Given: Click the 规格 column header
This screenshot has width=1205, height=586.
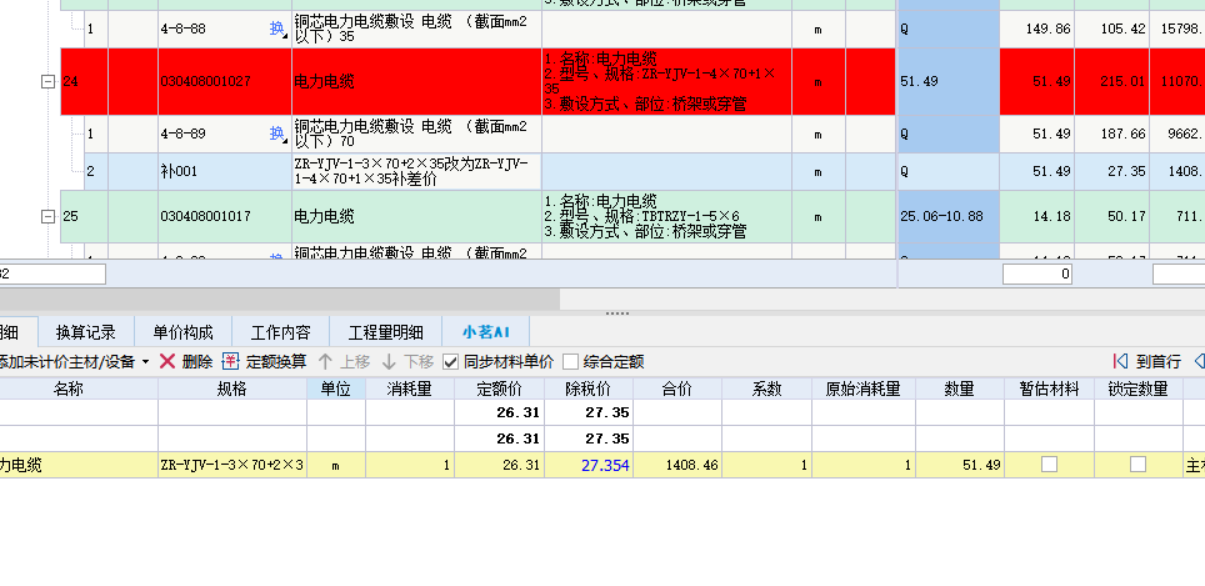Looking at the screenshot, I should (x=231, y=389).
